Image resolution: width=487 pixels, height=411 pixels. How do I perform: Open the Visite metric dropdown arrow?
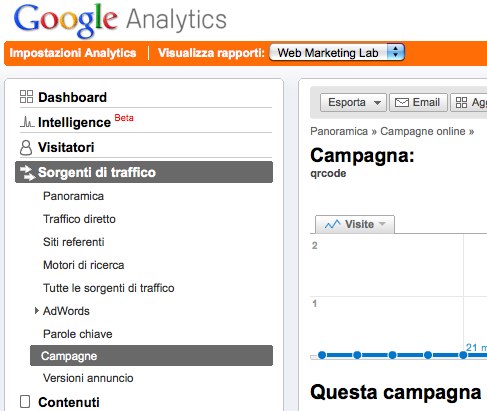tap(382, 224)
